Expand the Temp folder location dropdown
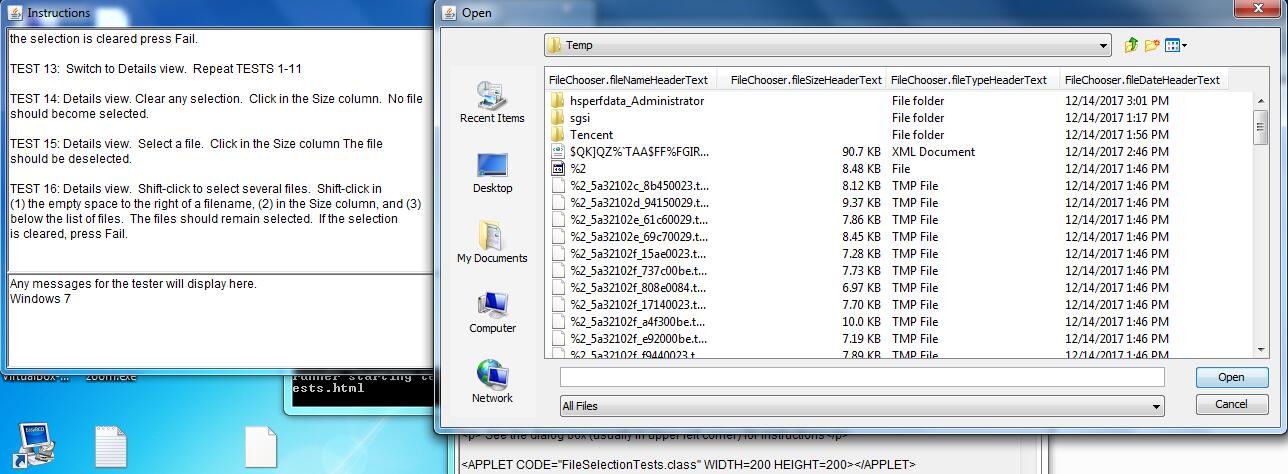The height and width of the screenshot is (474, 1288). coord(1103,46)
